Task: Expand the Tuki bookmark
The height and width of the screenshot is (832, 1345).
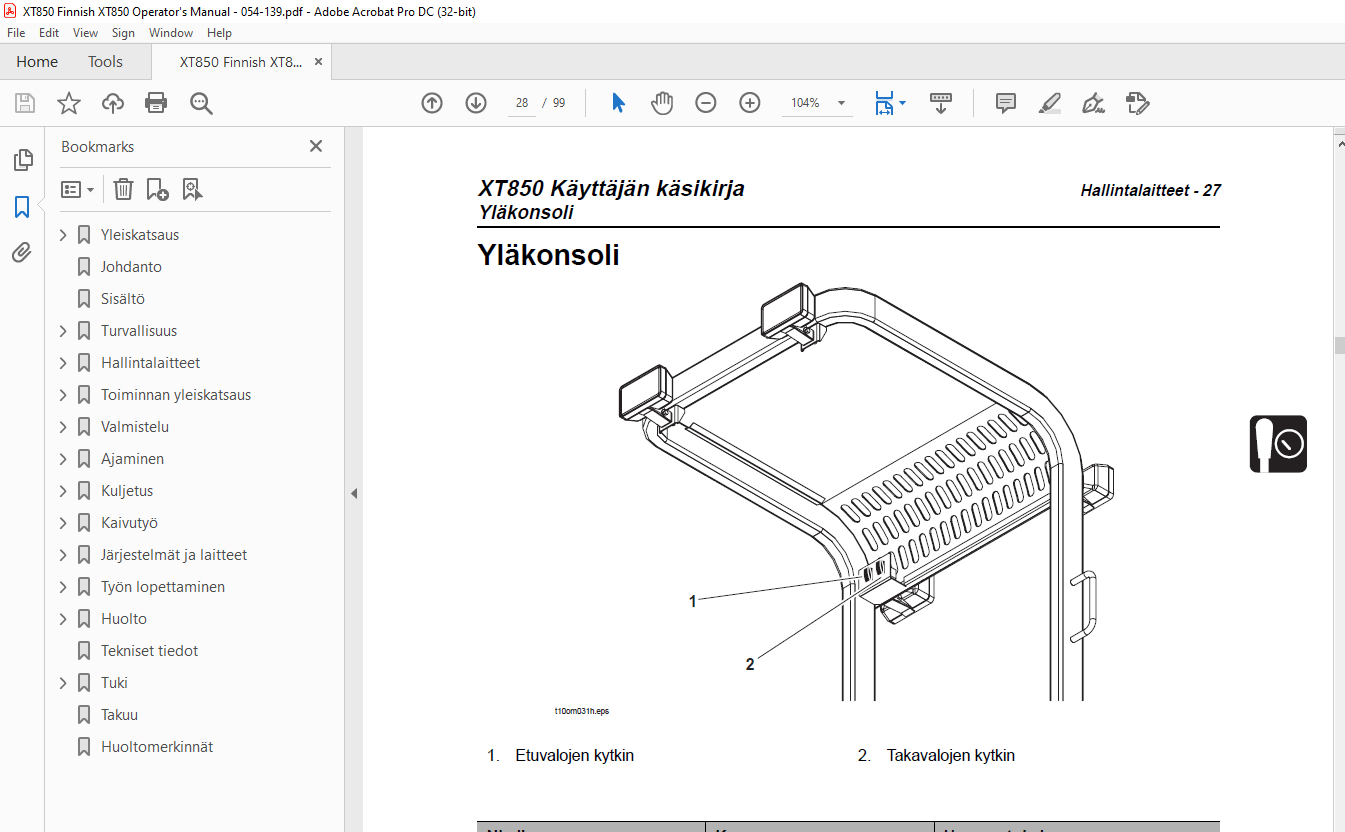Action: (x=63, y=683)
